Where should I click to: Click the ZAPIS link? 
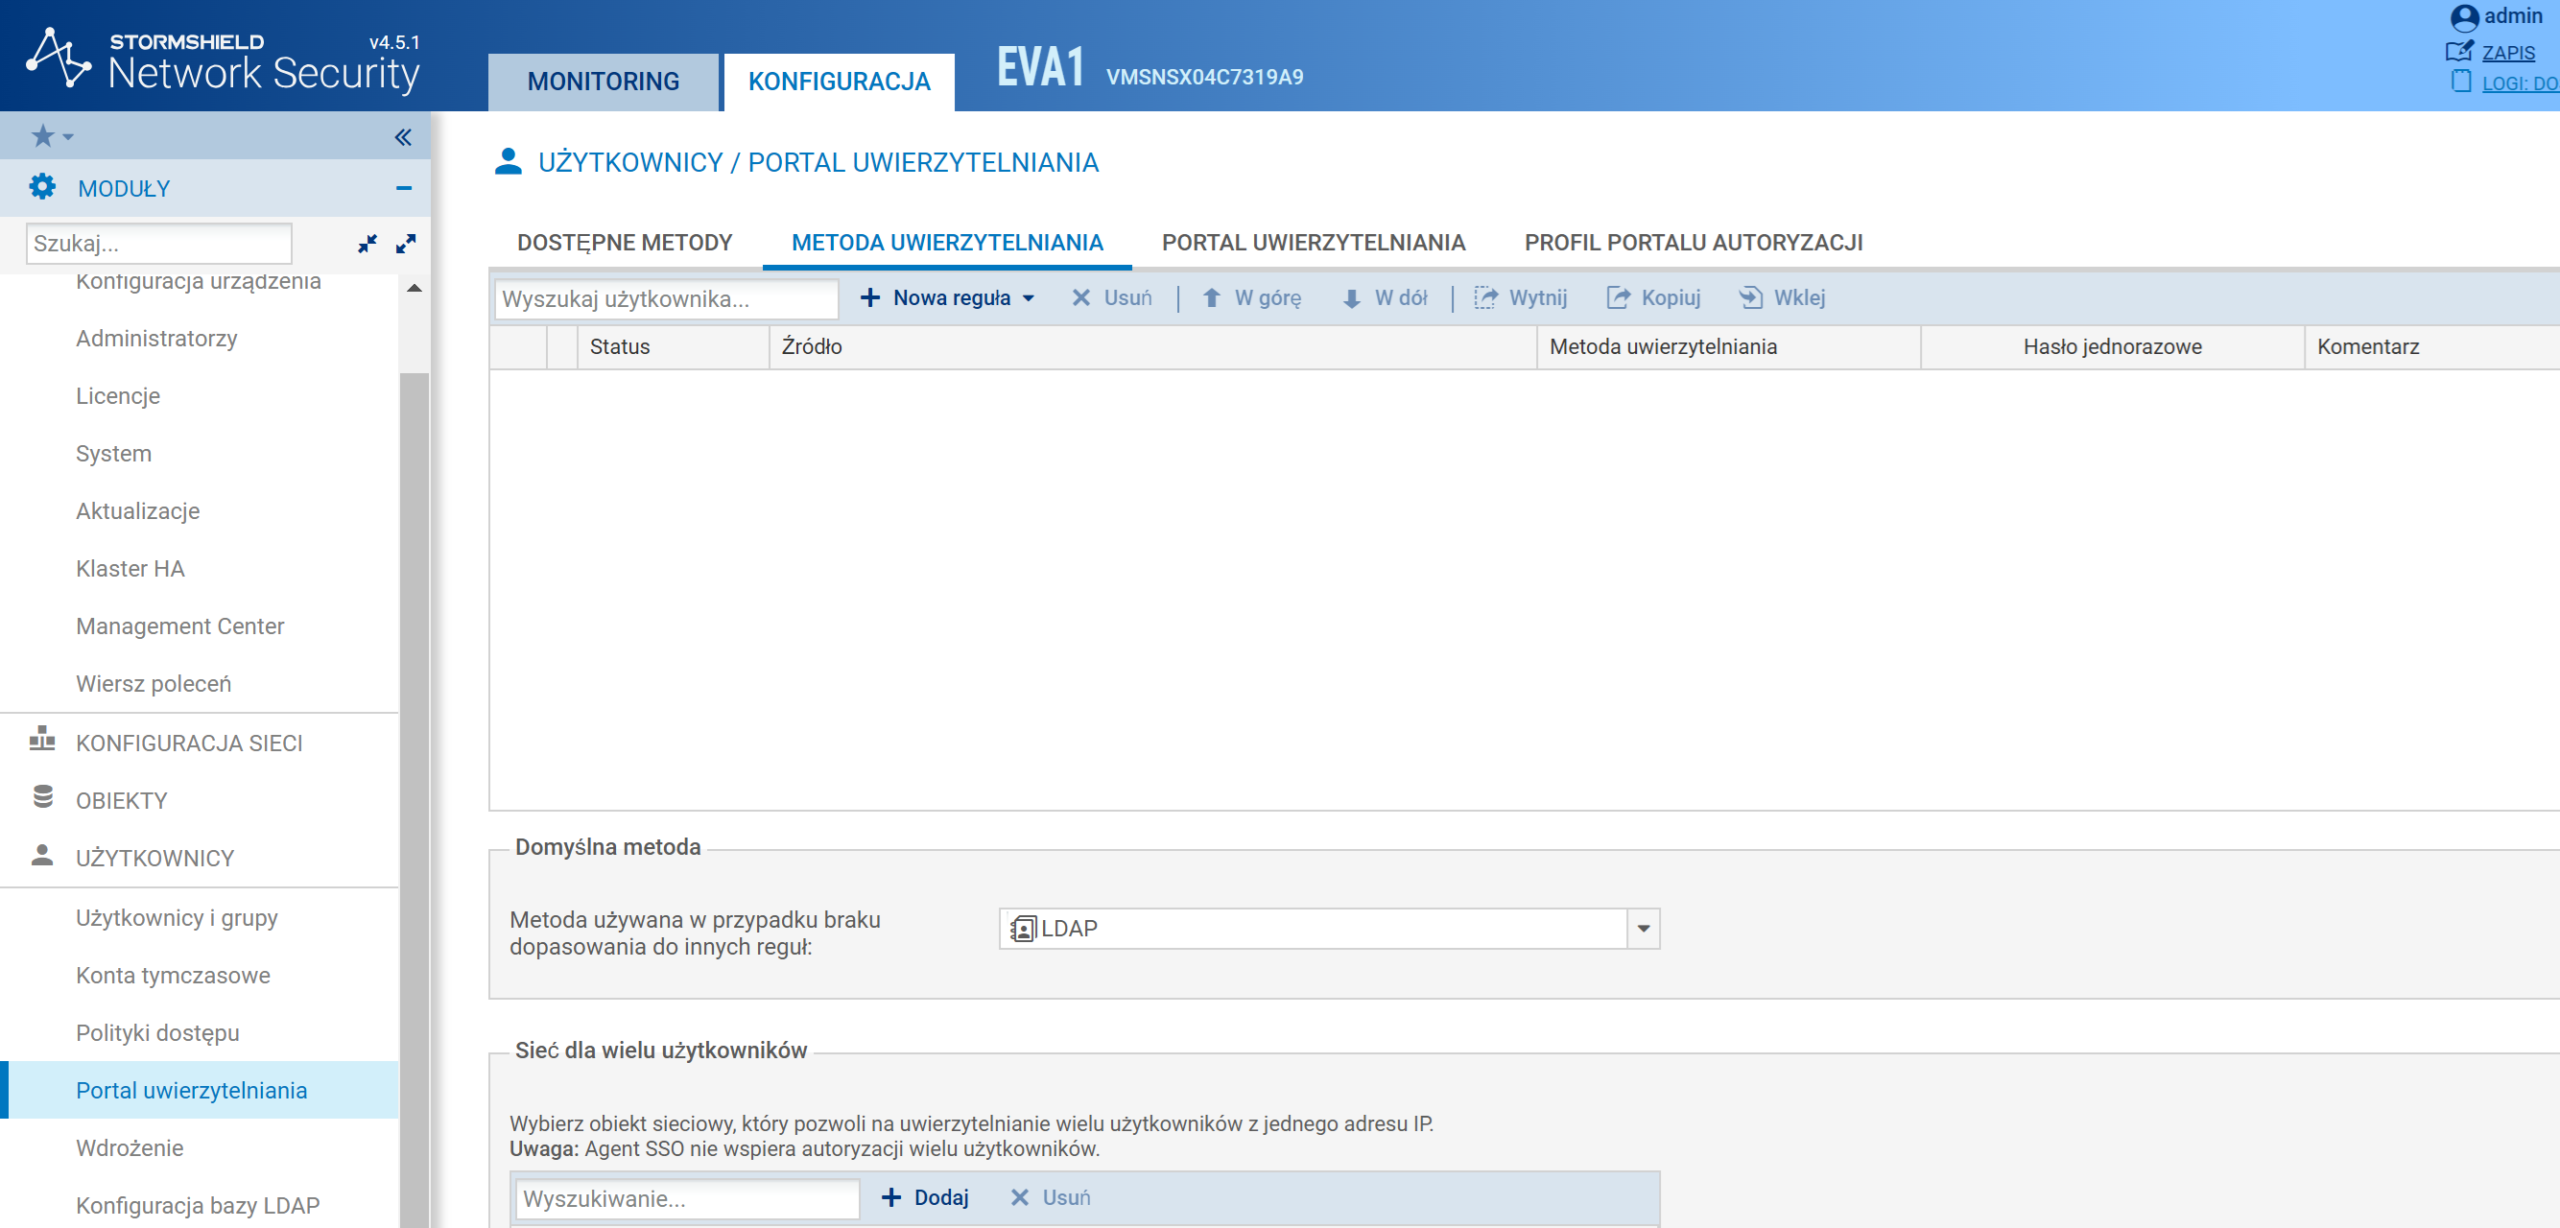coord(2508,53)
